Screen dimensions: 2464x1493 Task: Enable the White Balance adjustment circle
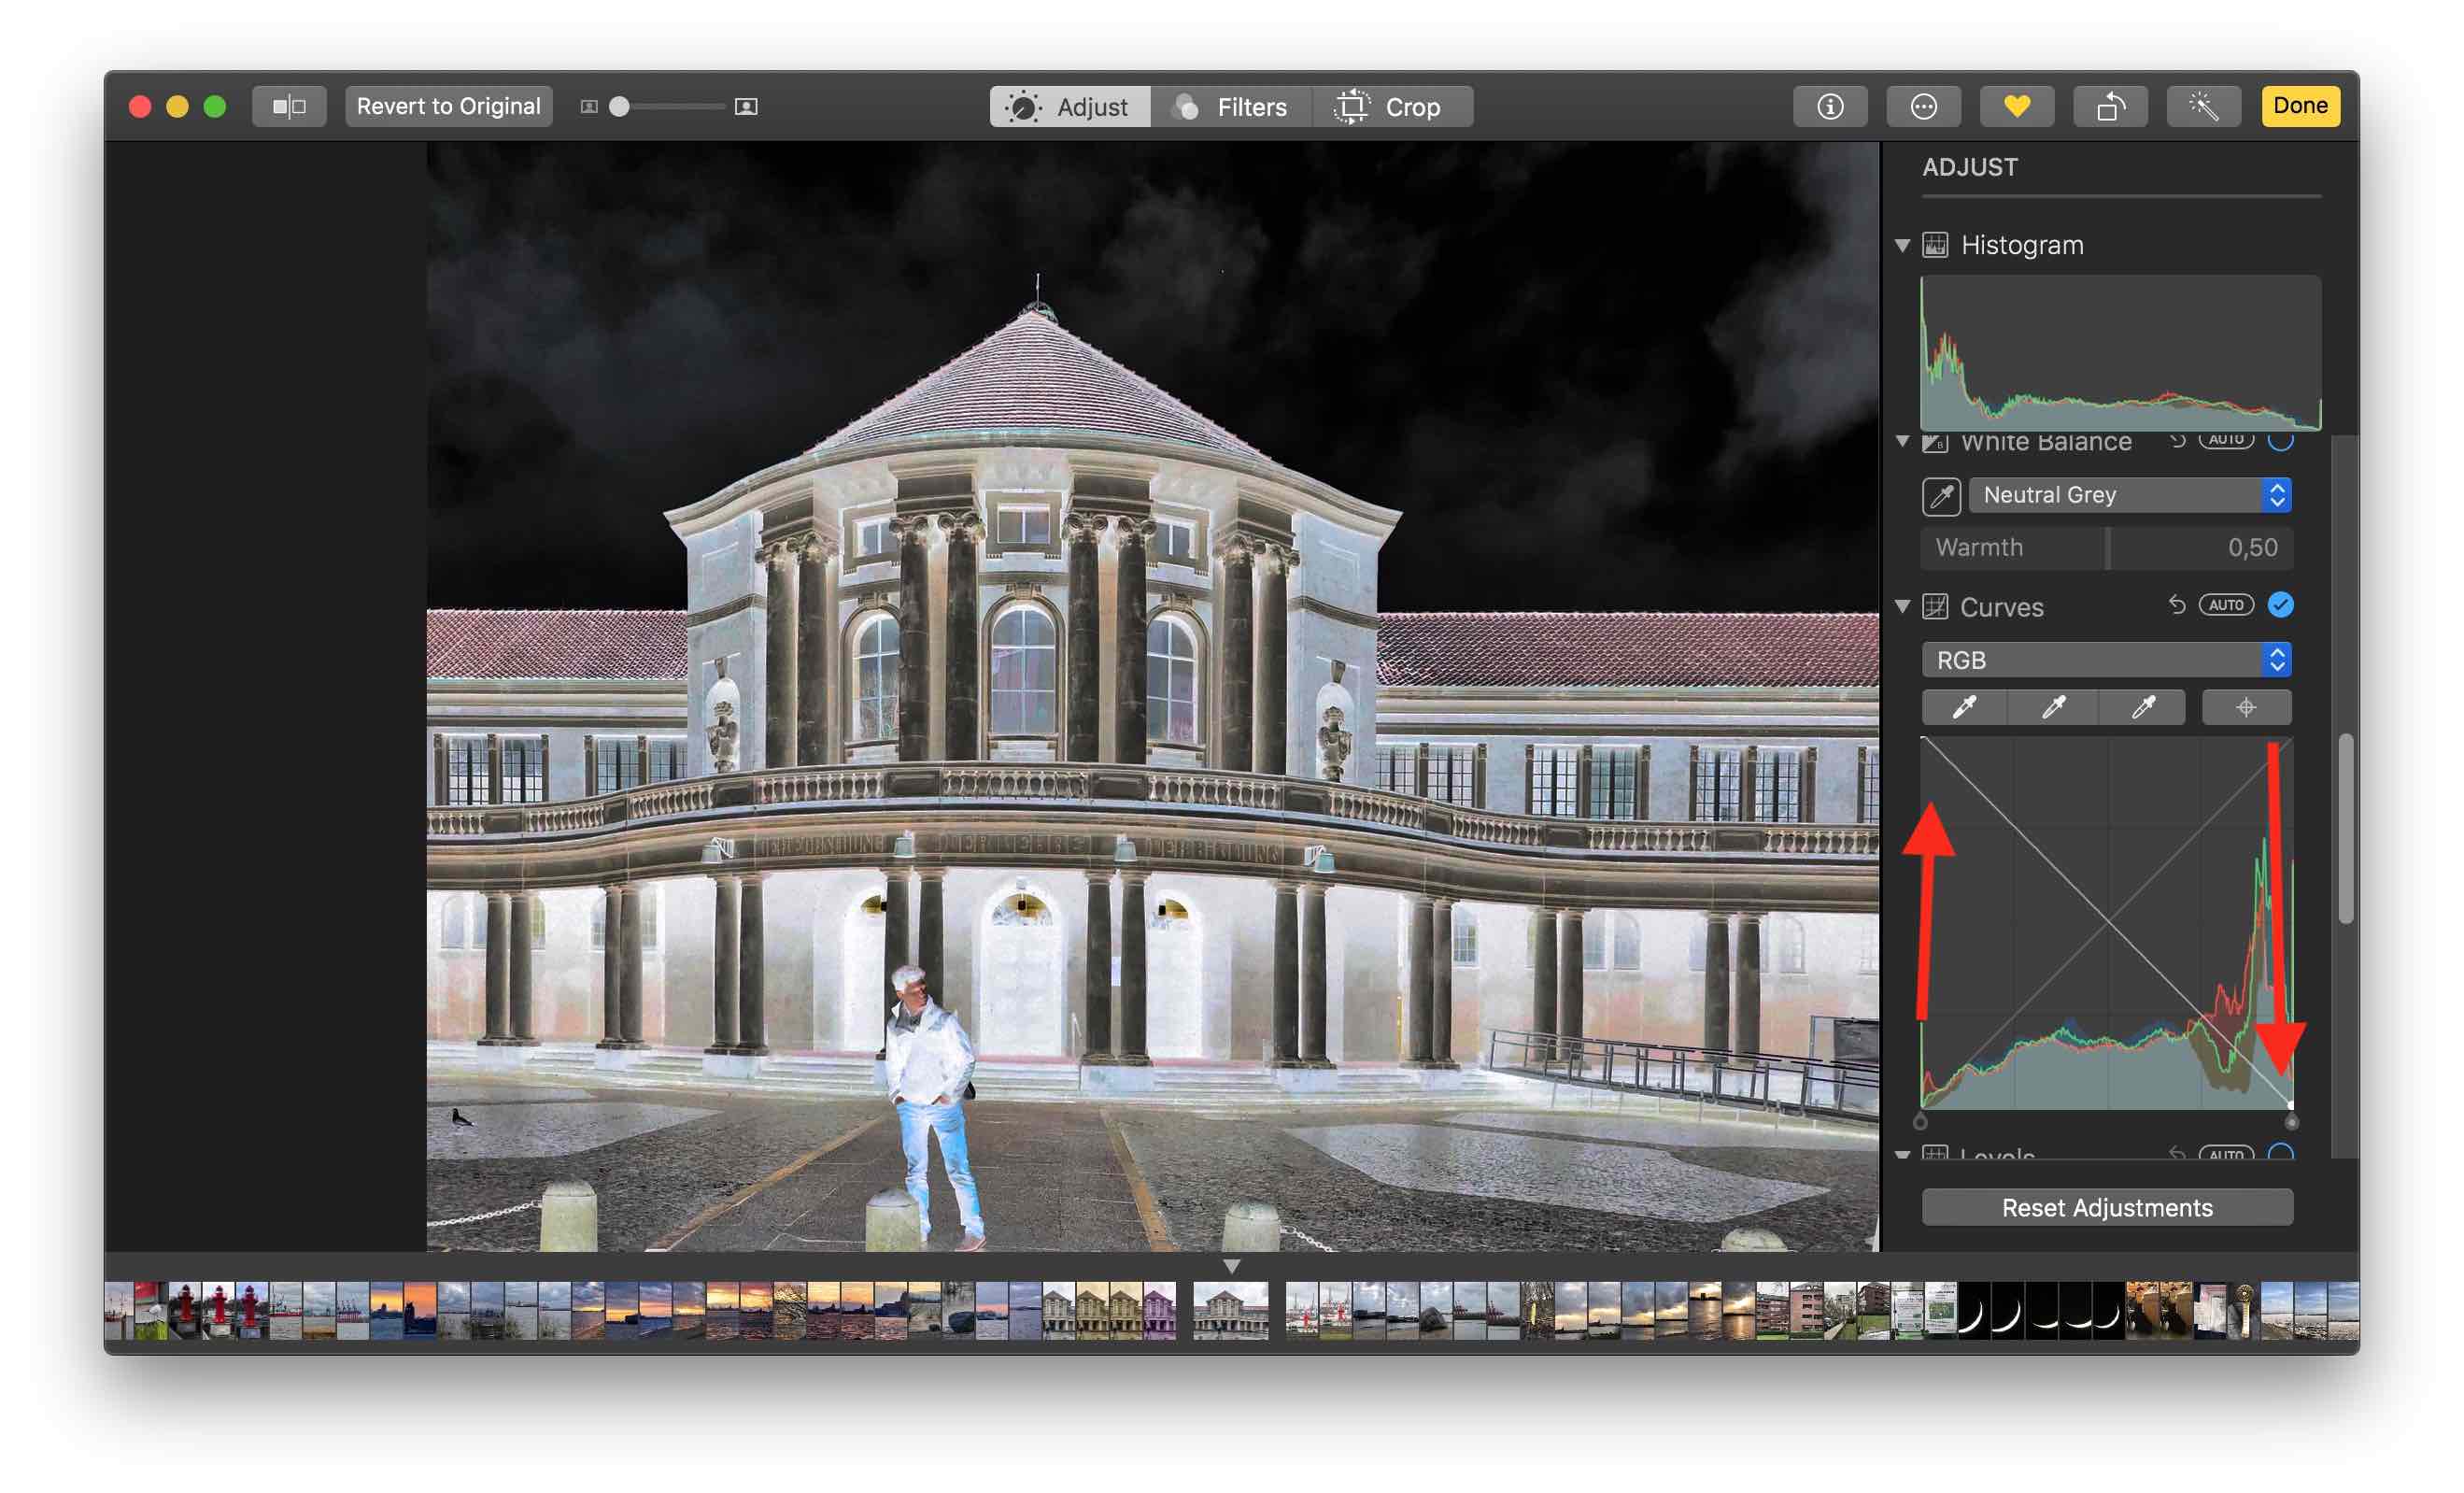[x=2280, y=441]
